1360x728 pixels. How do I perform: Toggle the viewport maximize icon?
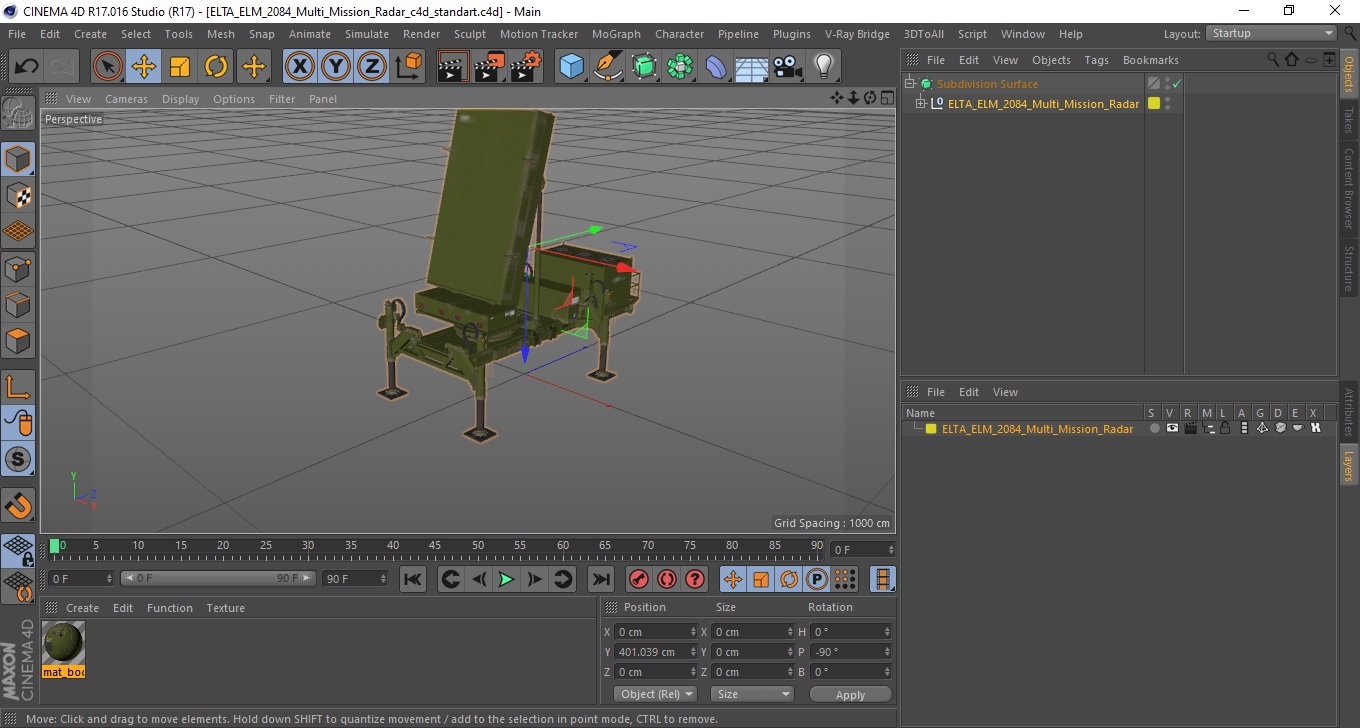[887, 98]
